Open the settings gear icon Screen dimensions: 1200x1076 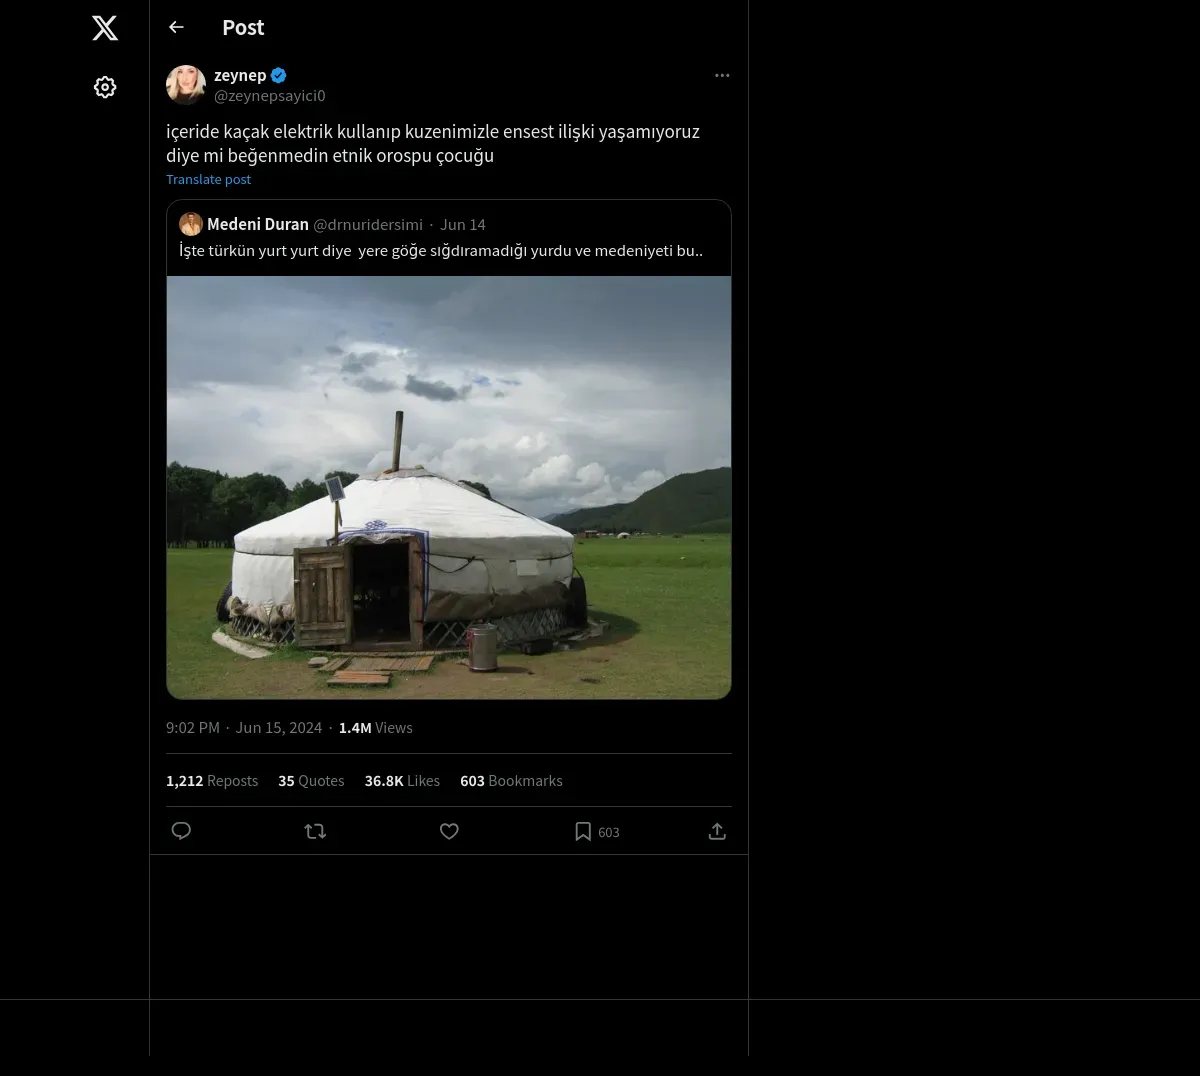(x=105, y=88)
